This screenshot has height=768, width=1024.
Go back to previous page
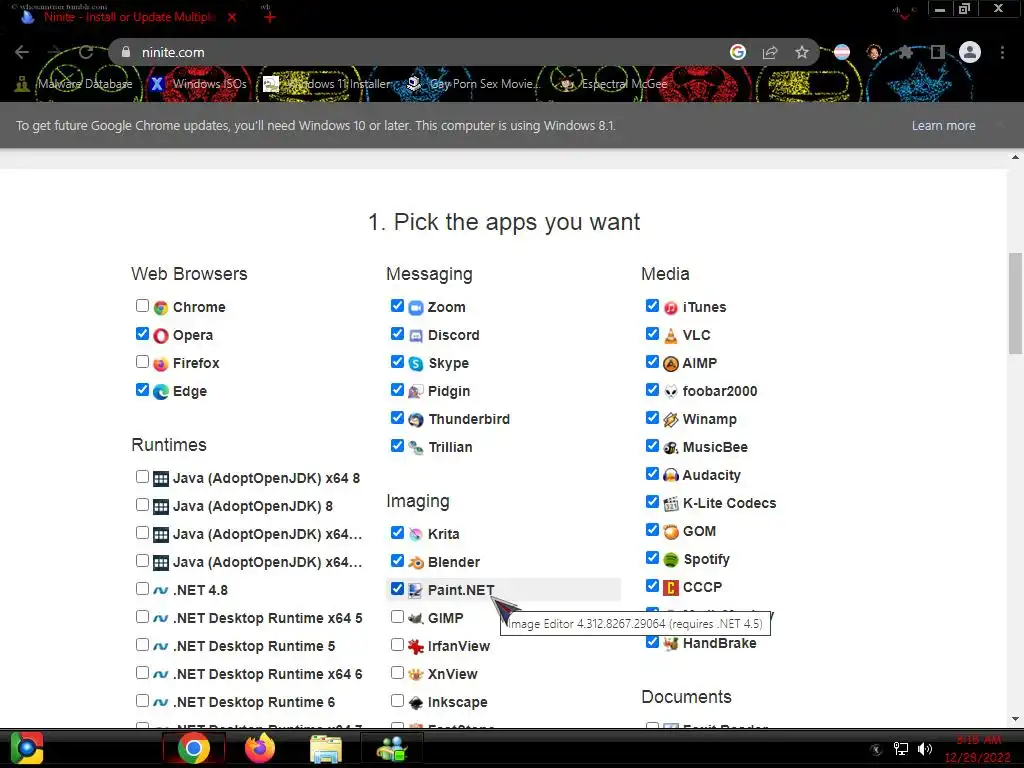22,52
